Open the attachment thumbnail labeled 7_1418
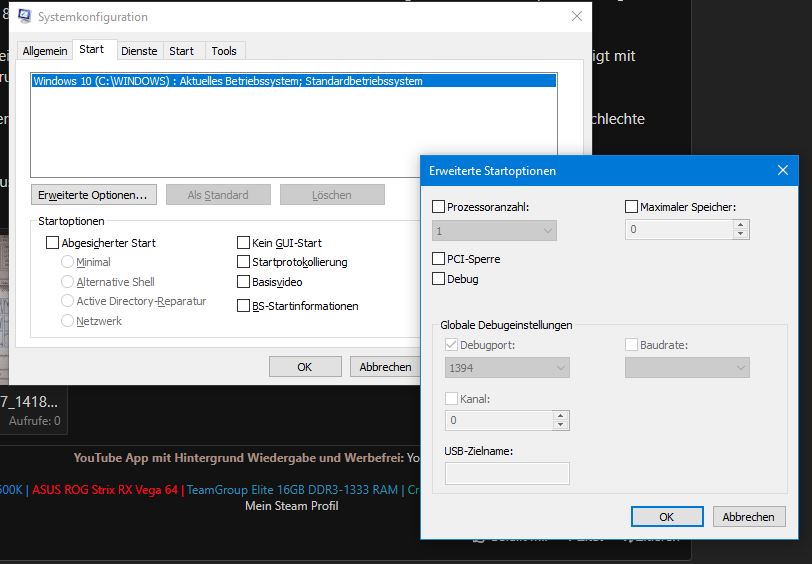812x564 pixels. click(x=29, y=401)
